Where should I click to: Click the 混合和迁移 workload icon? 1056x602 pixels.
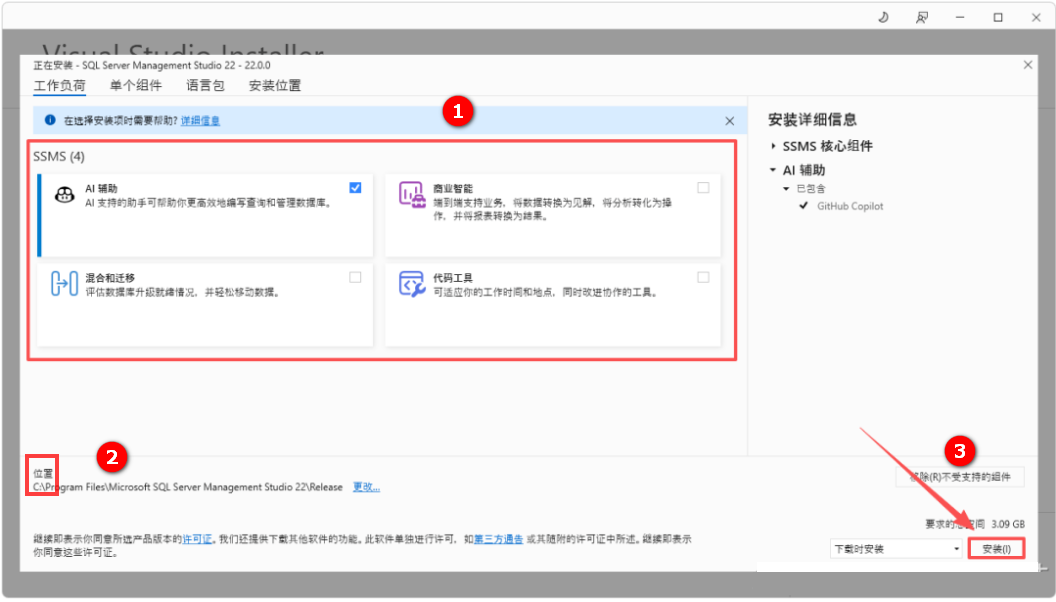click(65, 283)
